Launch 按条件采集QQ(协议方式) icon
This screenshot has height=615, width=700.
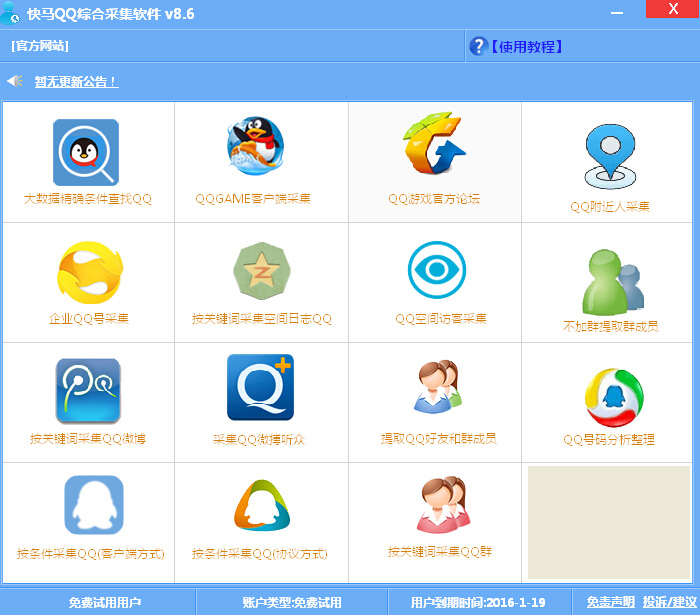pyautogui.click(x=261, y=506)
